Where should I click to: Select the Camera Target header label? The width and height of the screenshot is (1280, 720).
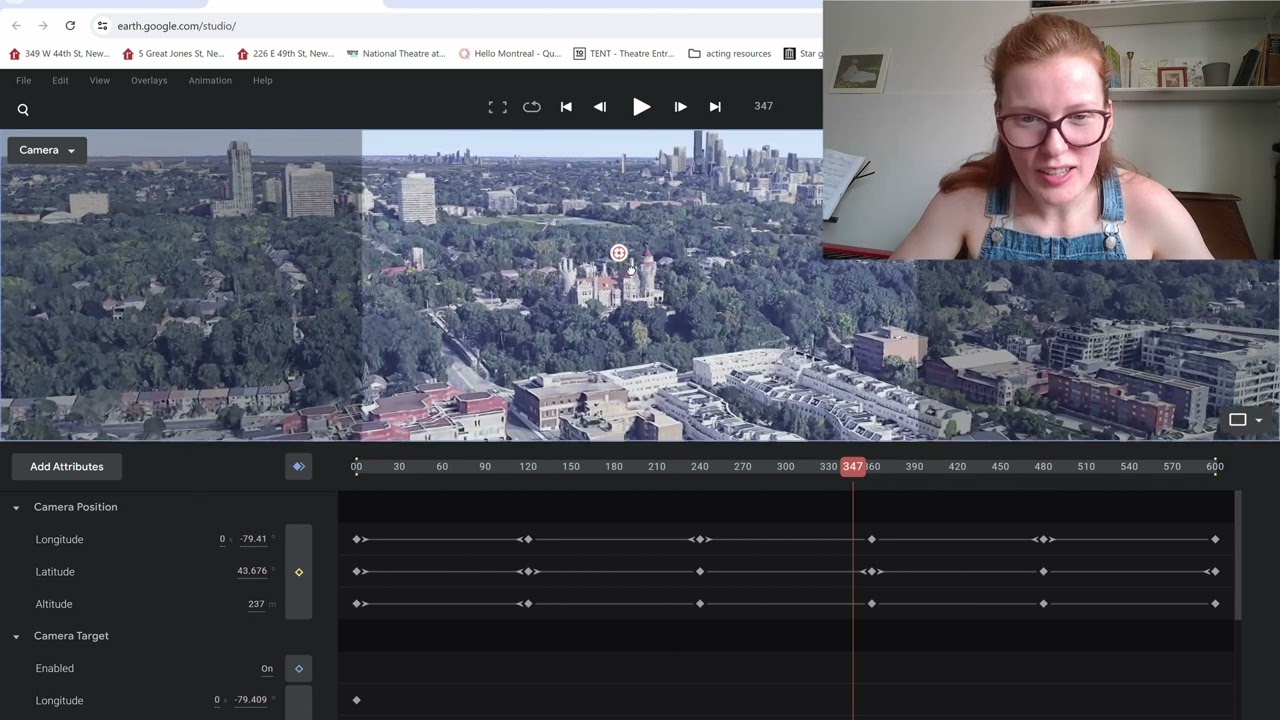click(71, 636)
